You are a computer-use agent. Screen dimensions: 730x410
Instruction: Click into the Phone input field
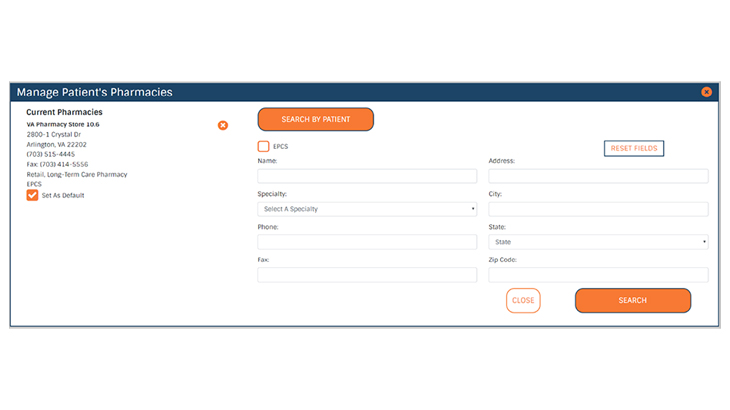coord(367,242)
